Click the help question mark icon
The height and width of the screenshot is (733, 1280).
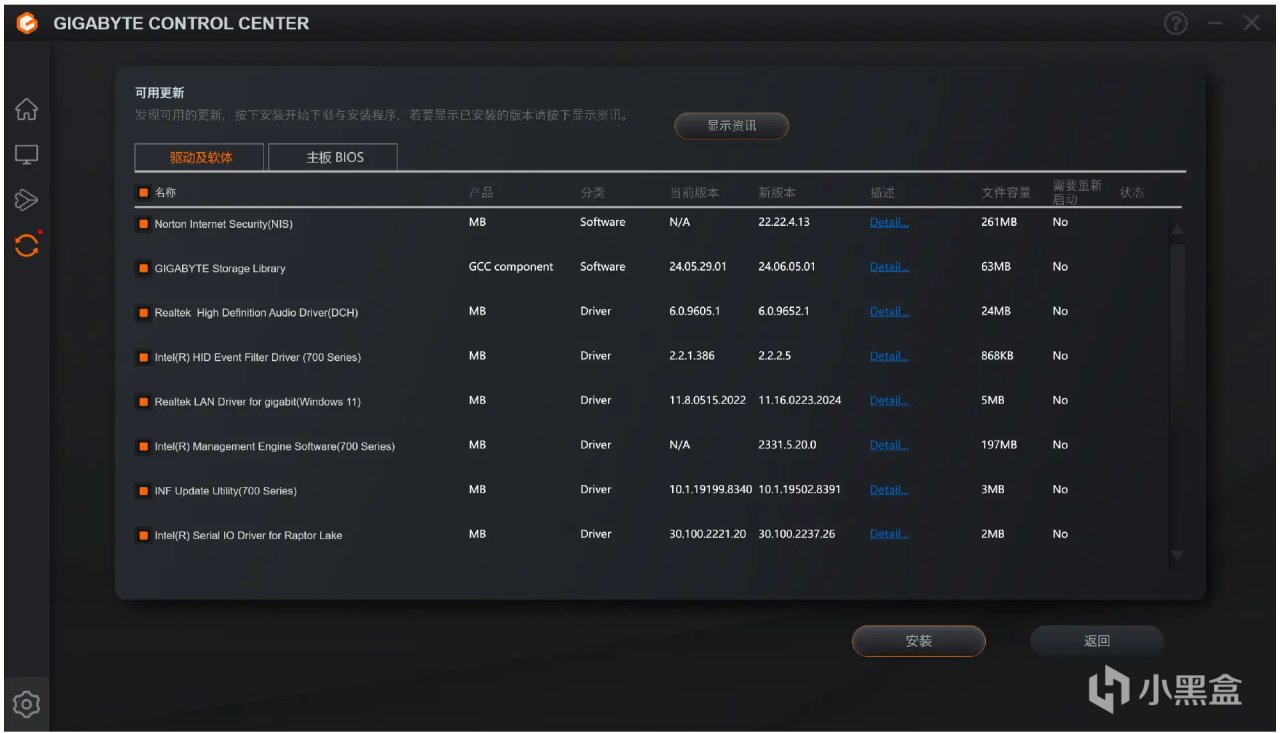click(1176, 24)
